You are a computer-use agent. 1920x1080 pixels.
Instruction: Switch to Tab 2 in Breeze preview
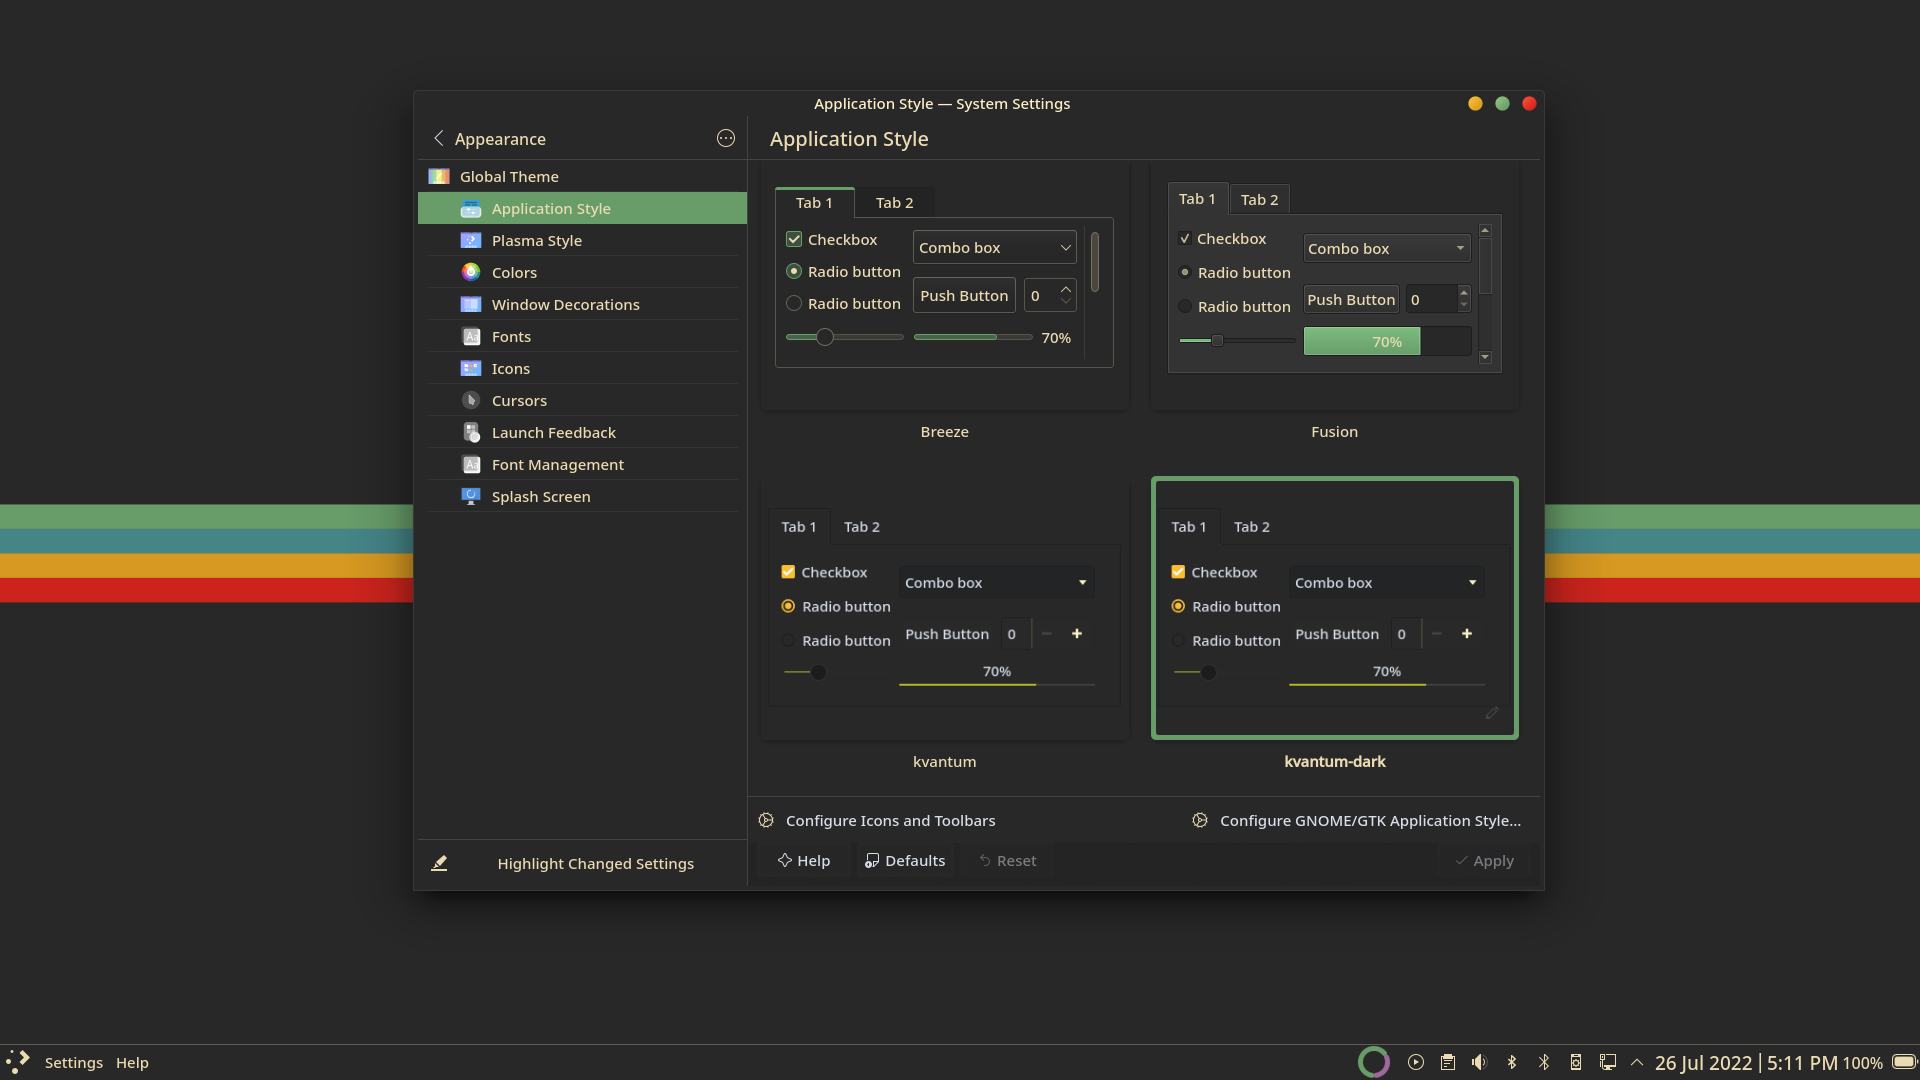(894, 202)
